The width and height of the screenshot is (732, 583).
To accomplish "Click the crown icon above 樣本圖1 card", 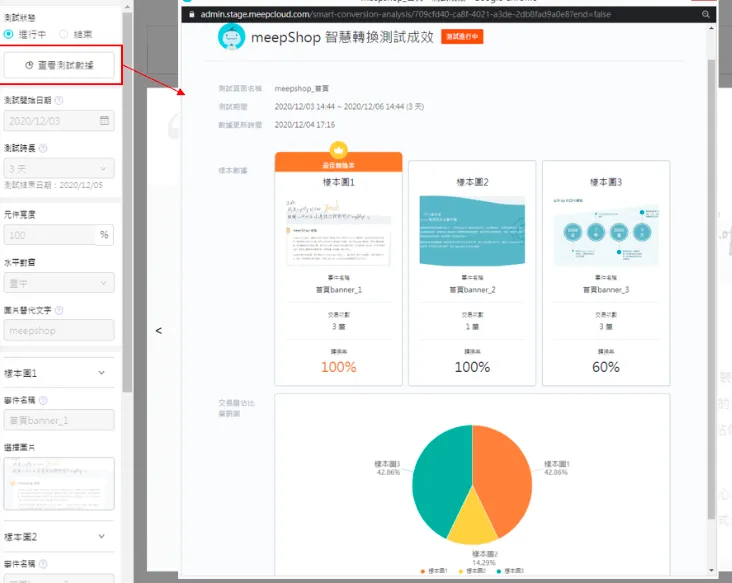I will pos(338,150).
